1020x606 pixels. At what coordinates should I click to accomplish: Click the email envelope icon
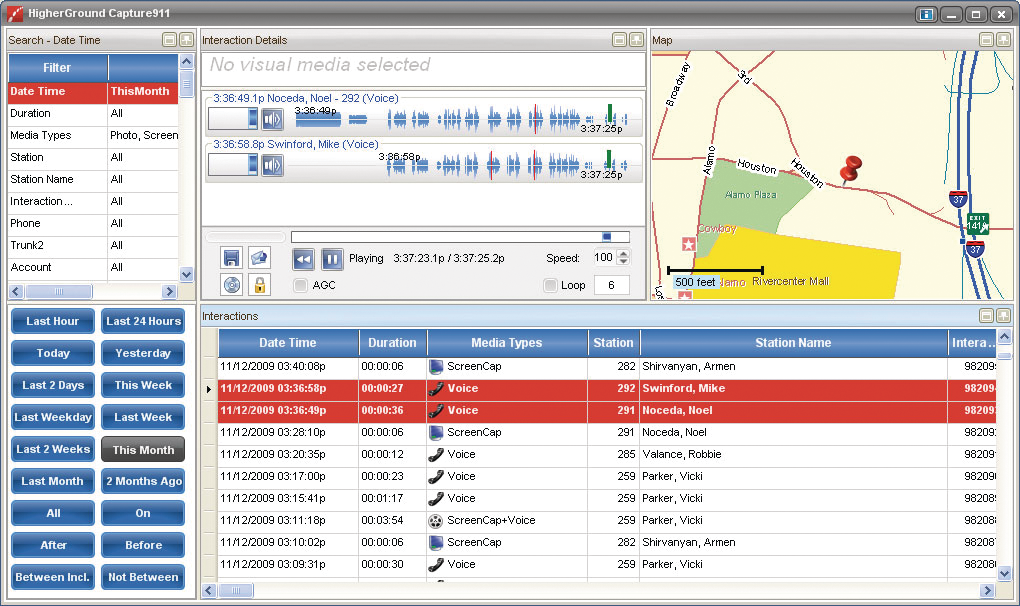pos(259,258)
